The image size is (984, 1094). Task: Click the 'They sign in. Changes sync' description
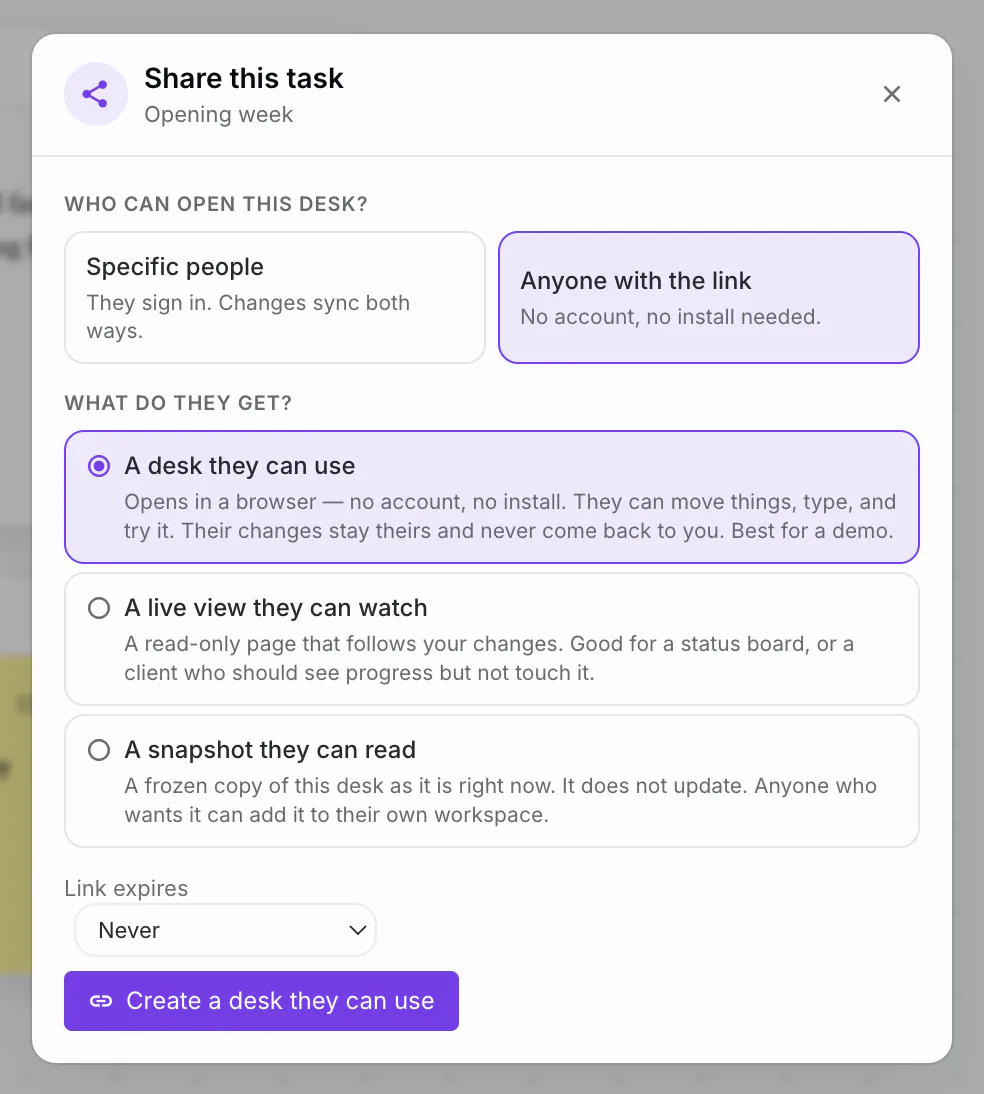click(248, 317)
